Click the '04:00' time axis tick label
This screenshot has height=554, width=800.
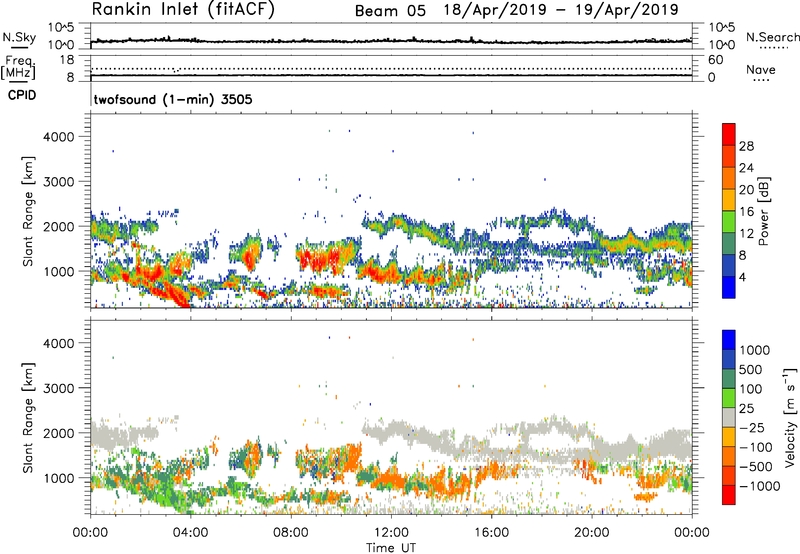pos(191,533)
